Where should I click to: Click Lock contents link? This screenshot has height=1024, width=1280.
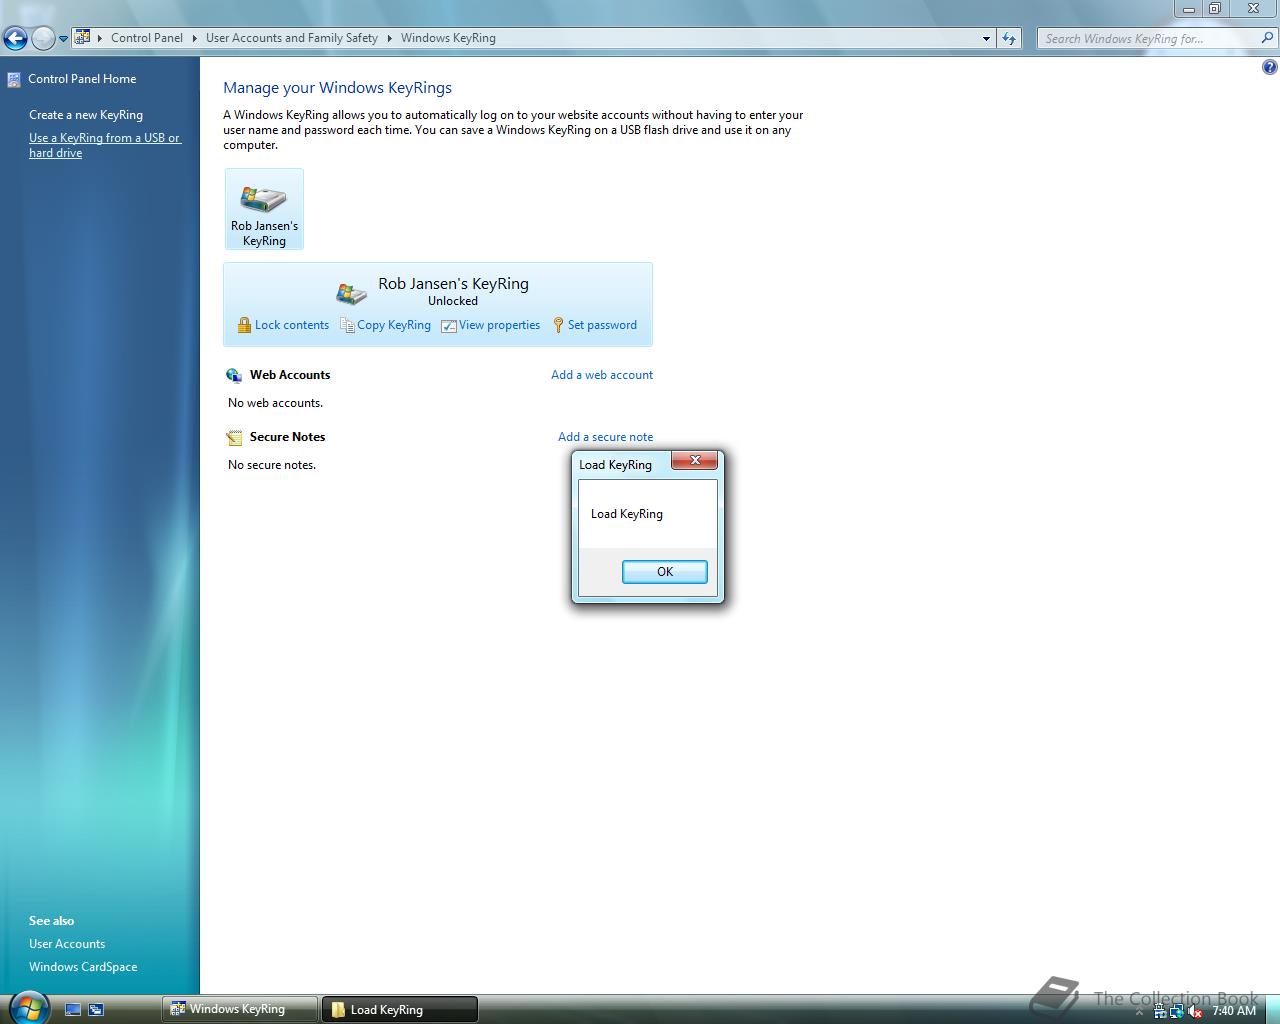[x=291, y=325]
